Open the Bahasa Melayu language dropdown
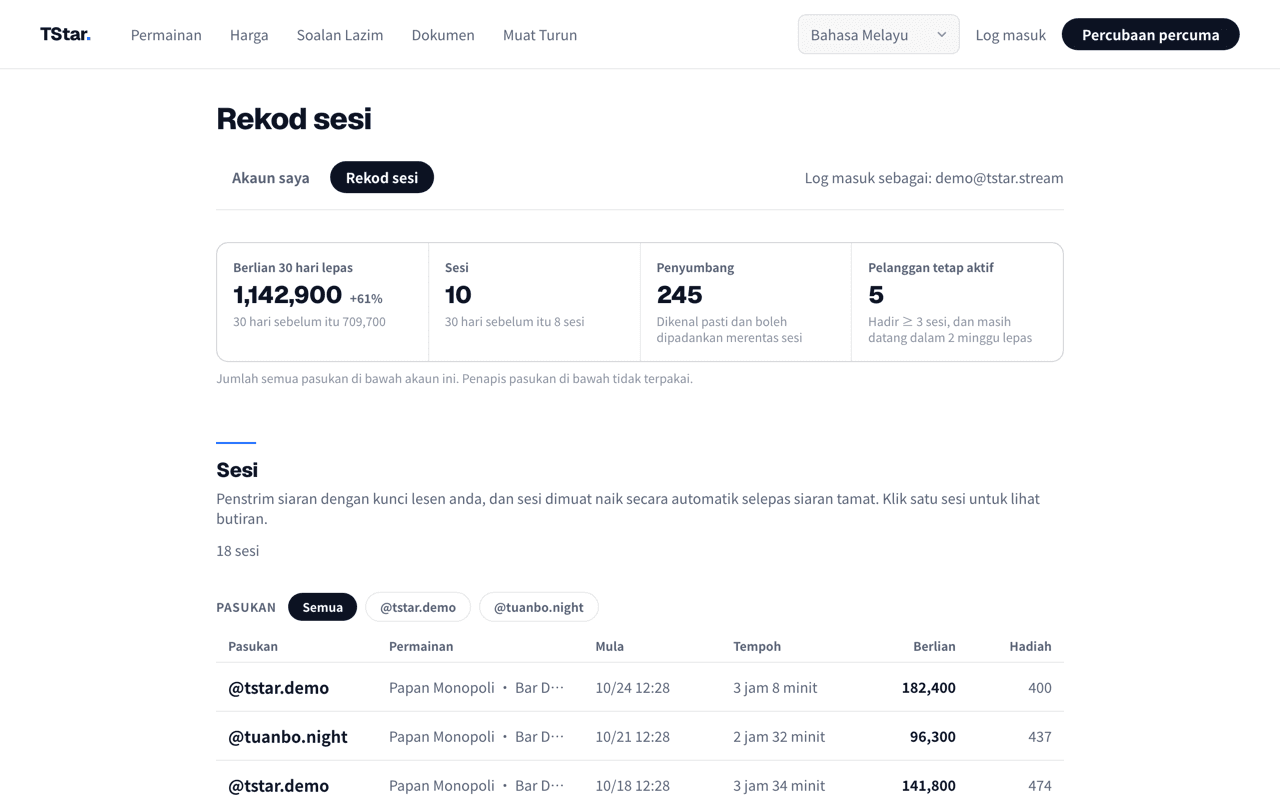The height and width of the screenshot is (800, 1280). 878,35
